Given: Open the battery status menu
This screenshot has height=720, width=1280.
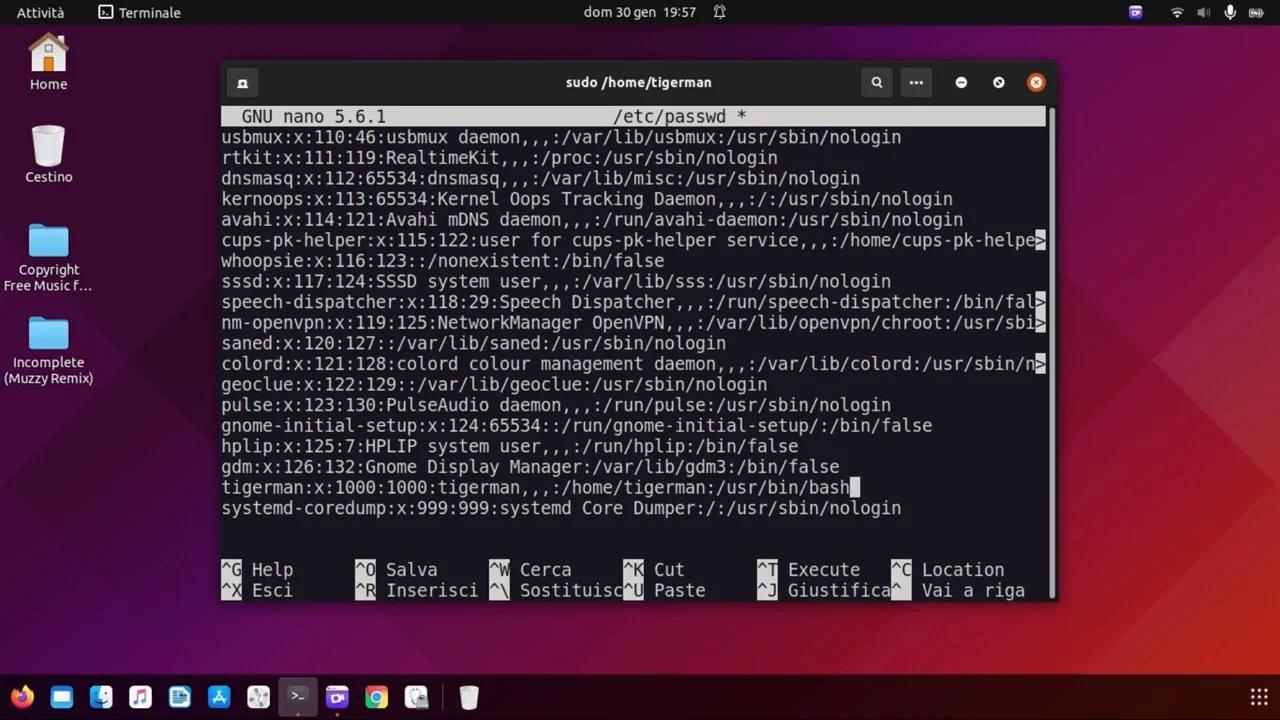Looking at the screenshot, I should tap(1256, 12).
